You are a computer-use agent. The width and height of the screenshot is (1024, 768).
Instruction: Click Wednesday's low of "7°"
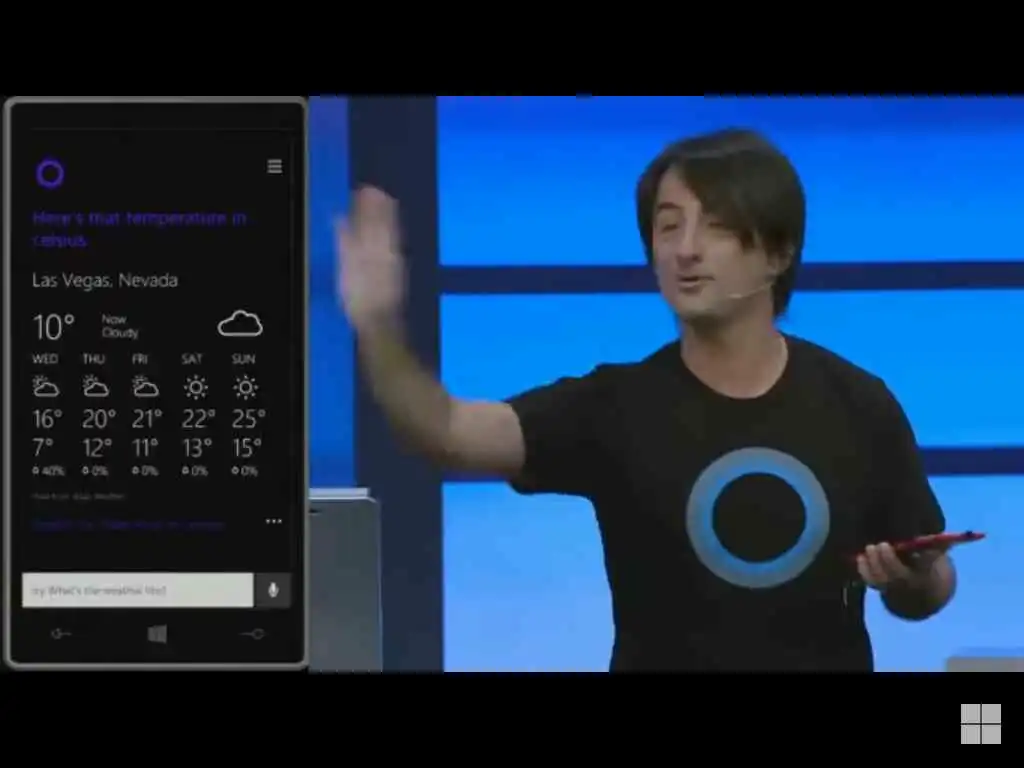(x=42, y=448)
